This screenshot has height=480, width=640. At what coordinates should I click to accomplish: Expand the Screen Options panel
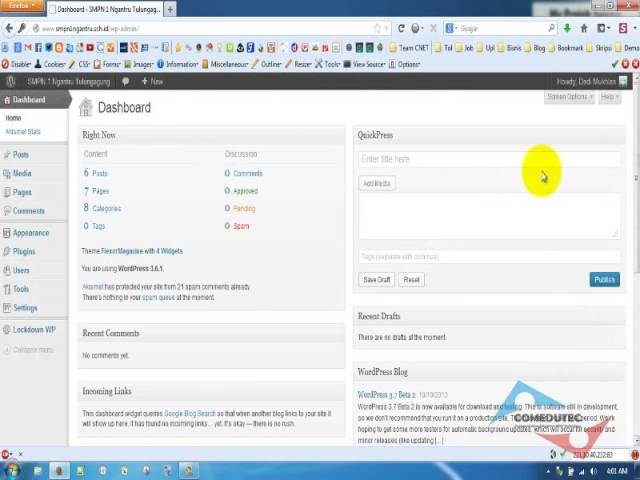568,97
